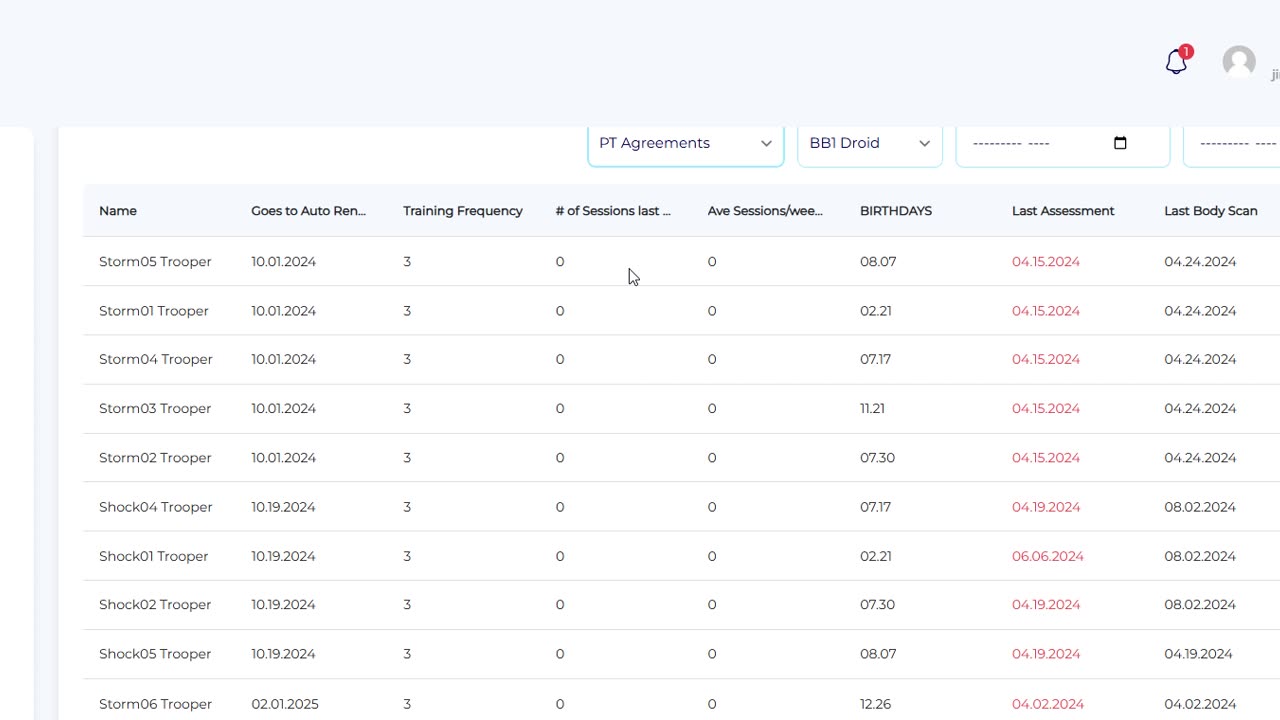
Task: Sort by the Name column header
Action: [118, 211]
